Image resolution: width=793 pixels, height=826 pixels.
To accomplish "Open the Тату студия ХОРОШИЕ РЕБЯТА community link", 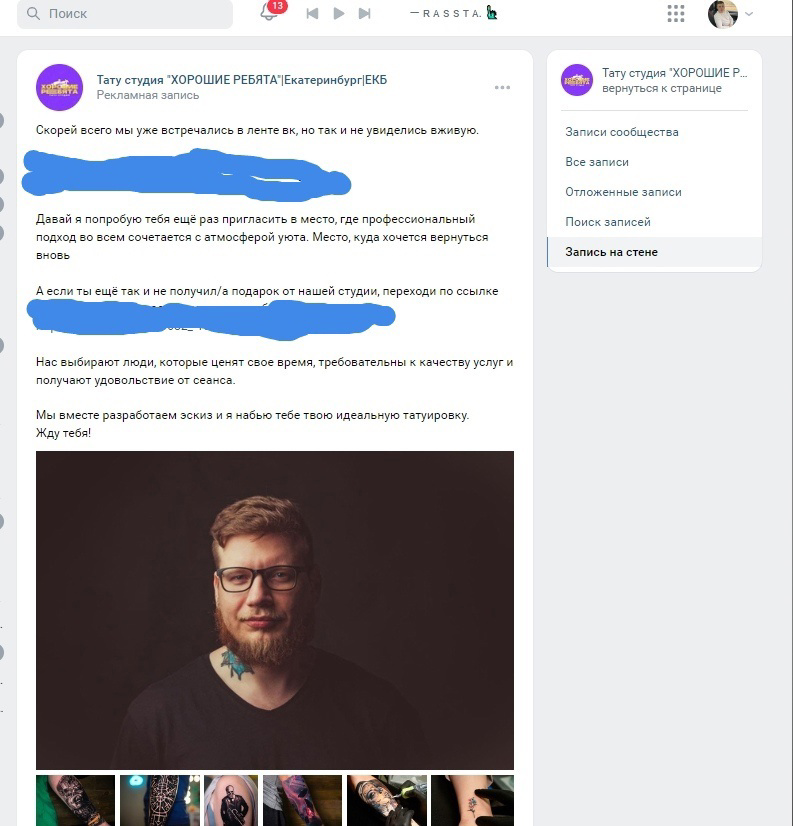I will tap(242, 80).
